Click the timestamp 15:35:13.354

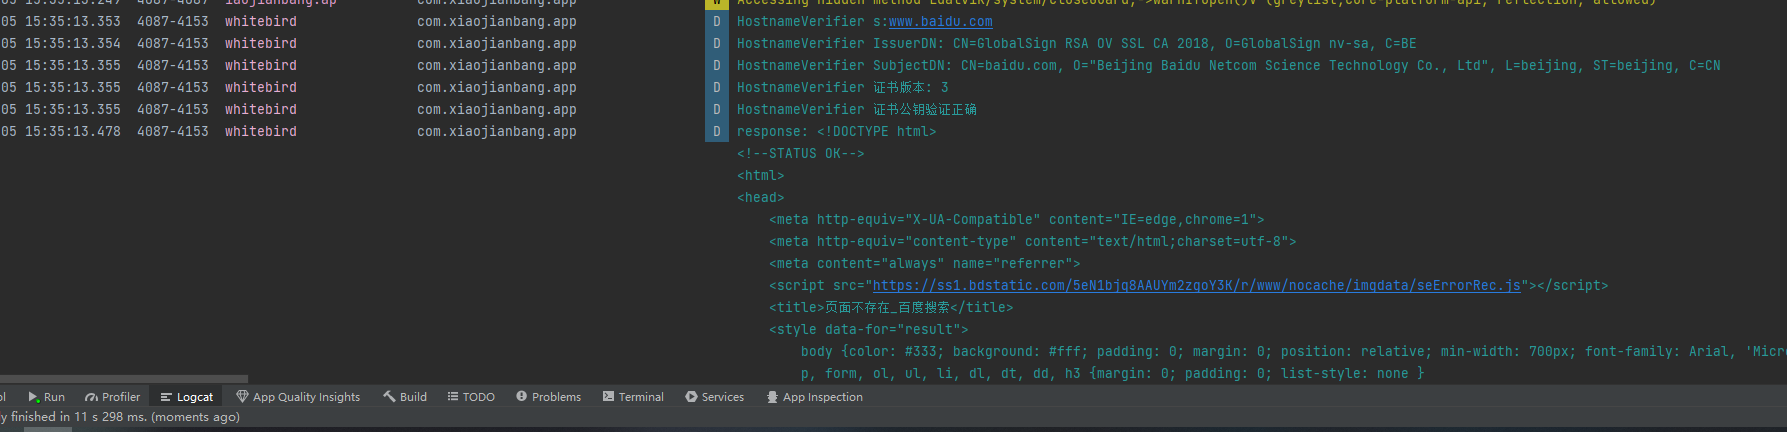click(x=73, y=43)
